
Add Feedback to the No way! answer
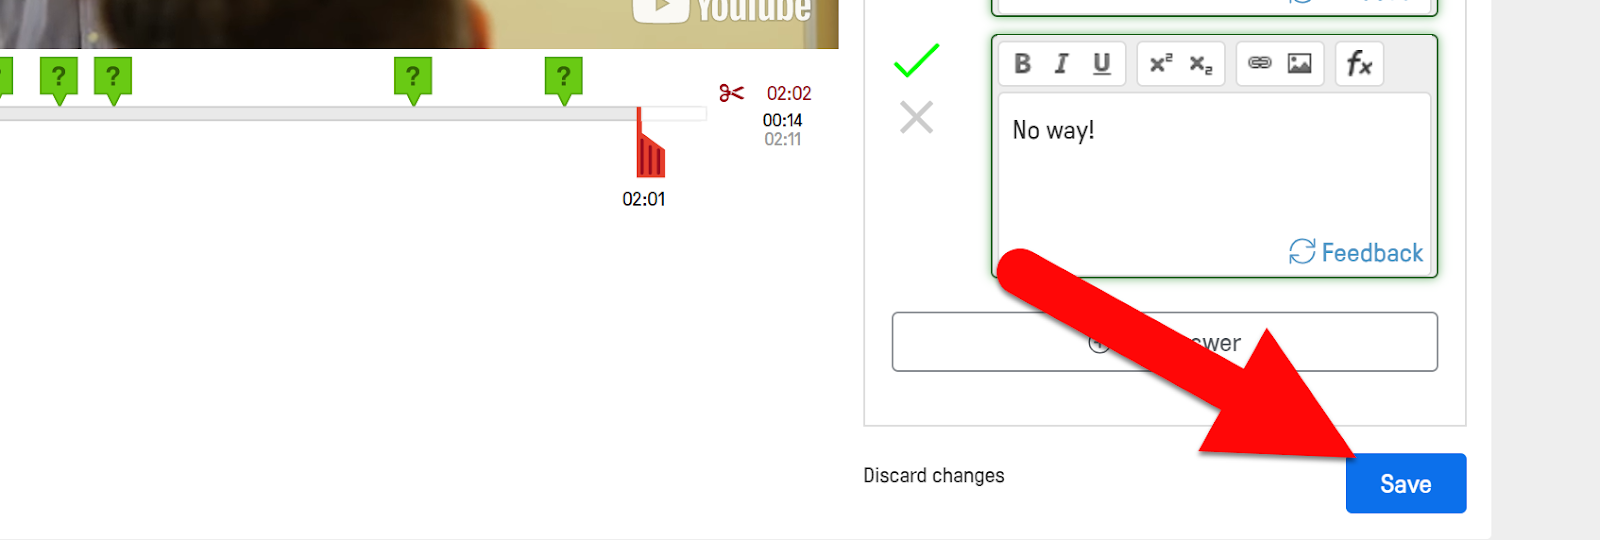1356,252
